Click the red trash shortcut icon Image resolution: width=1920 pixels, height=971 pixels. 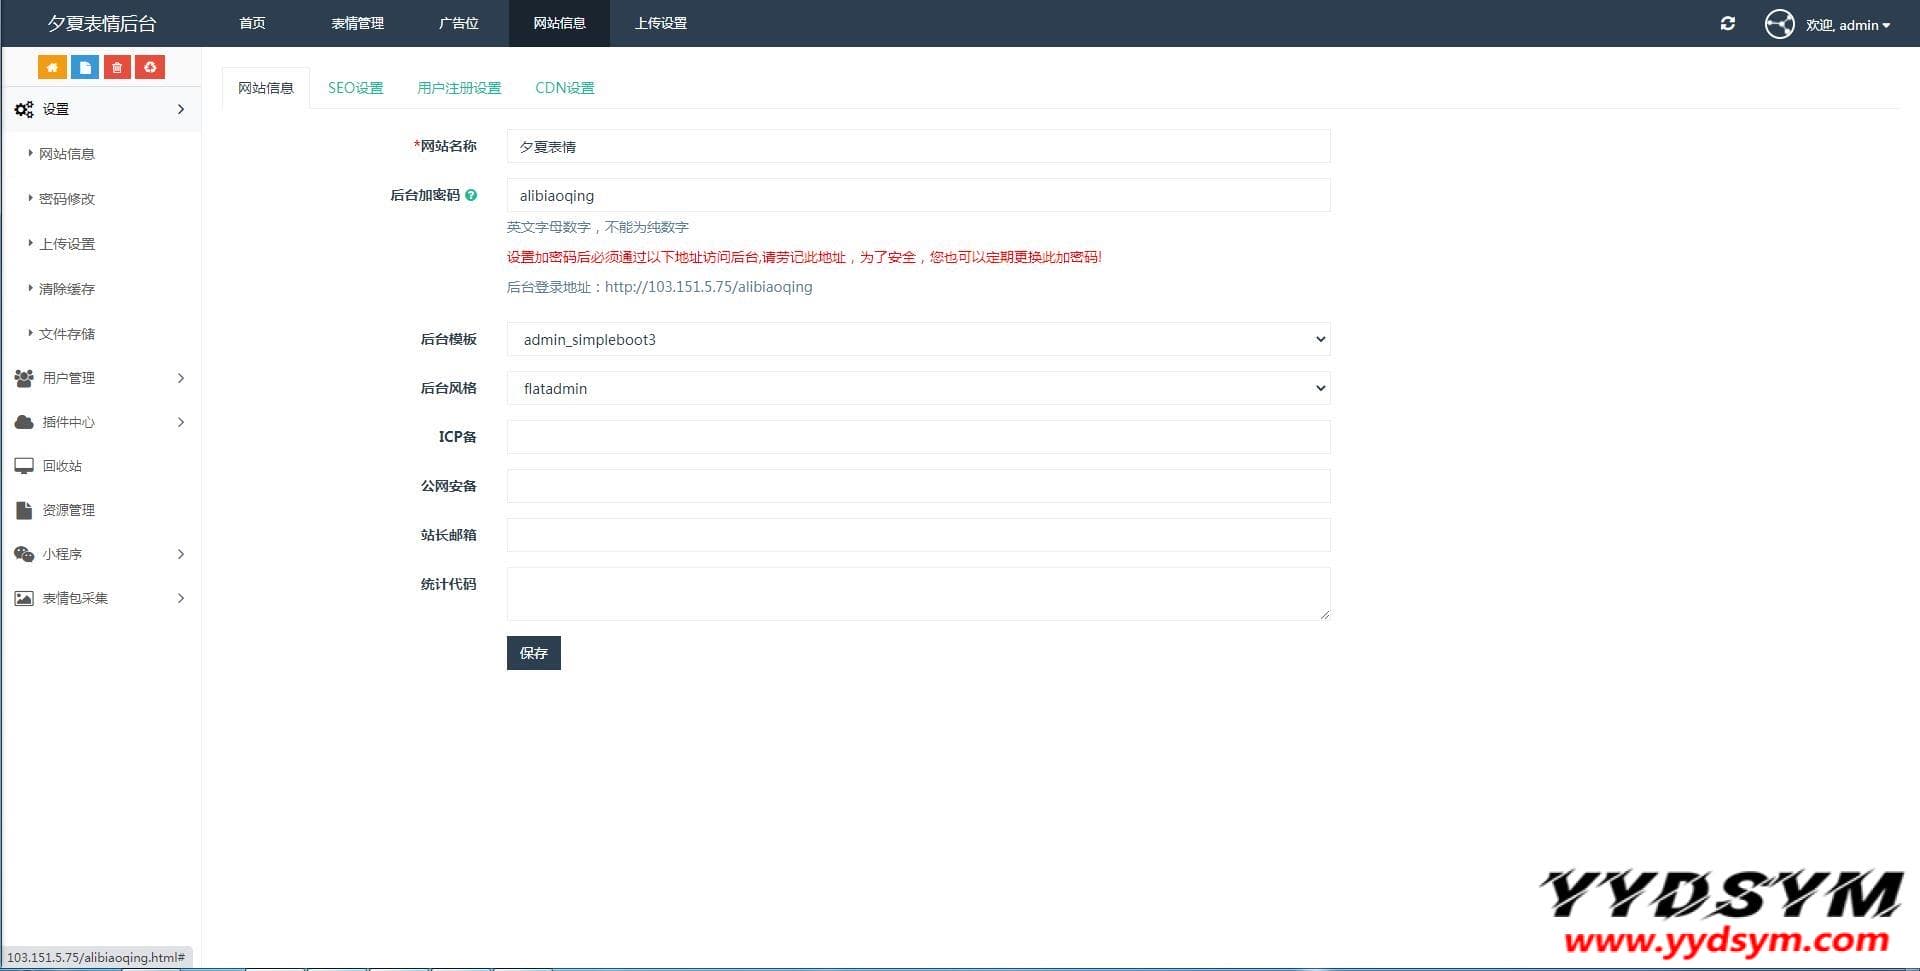pyautogui.click(x=117, y=67)
